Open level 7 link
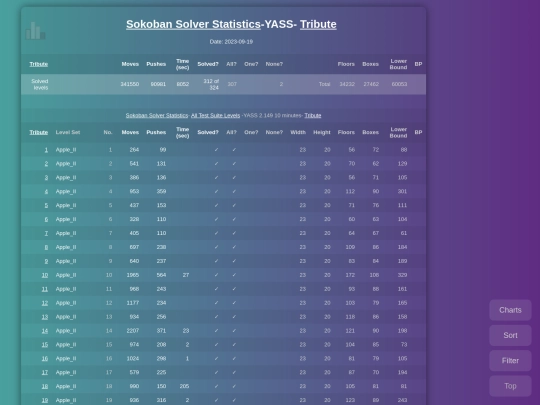The image size is (540, 405). (x=46, y=233)
